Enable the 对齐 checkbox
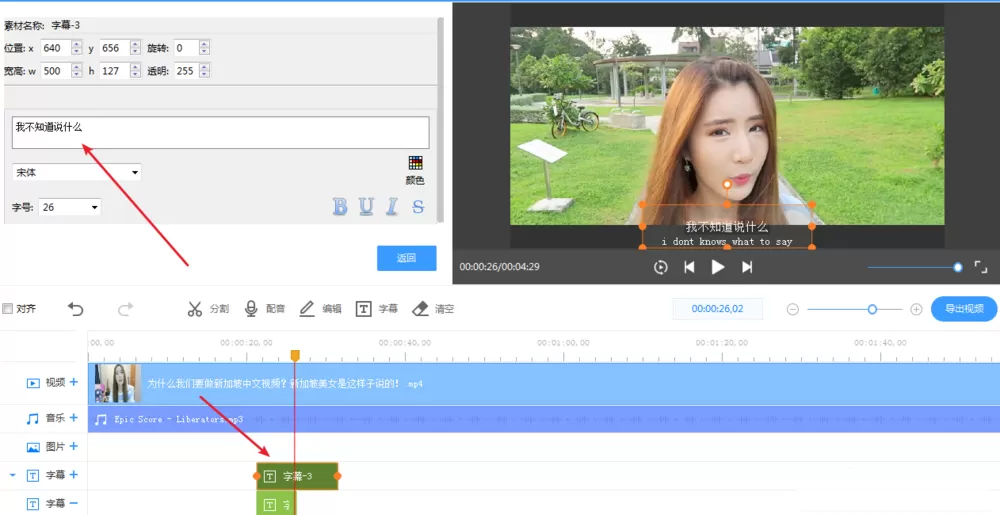Viewport: 1000px width, 515px height. click(x=8, y=308)
